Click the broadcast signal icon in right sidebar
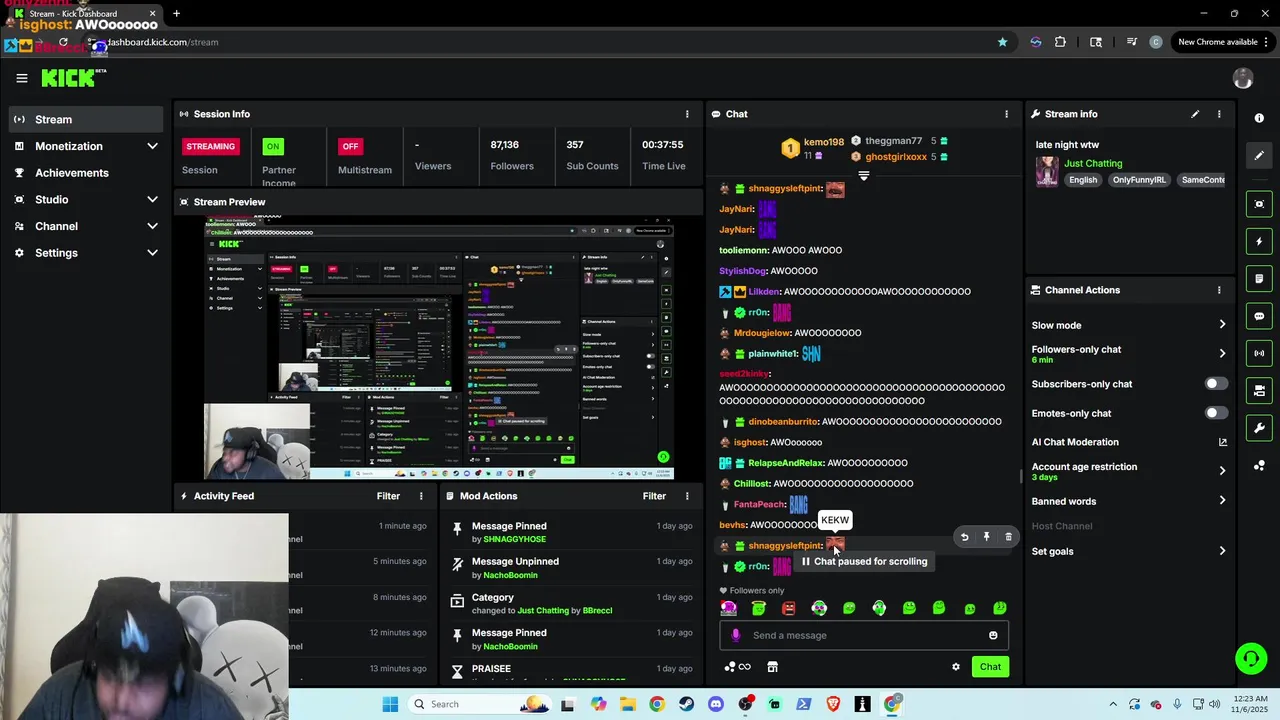This screenshot has width=1280, height=720. [x=1259, y=353]
